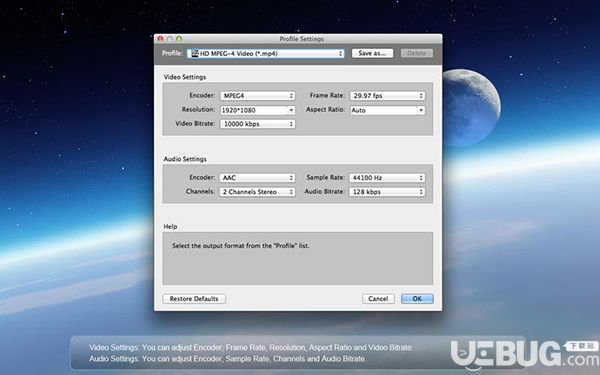Image resolution: width=600 pixels, height=375 pixels.
Task: Click the Cancel button
Action: point(378,299)
